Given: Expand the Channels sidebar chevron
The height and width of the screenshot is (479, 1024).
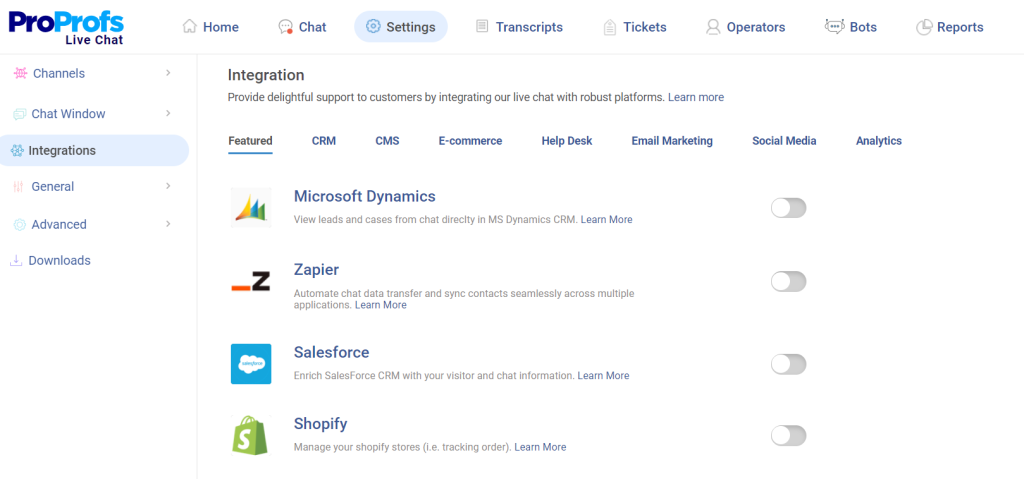Looking at the screenshot, I should [x=168, y=73].
